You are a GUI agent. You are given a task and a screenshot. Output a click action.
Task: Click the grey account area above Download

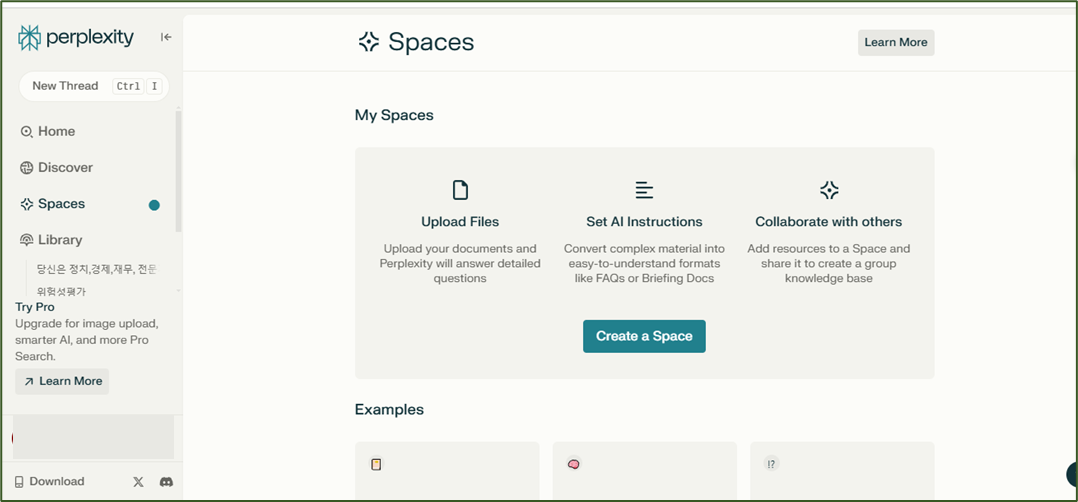(94, 437)
